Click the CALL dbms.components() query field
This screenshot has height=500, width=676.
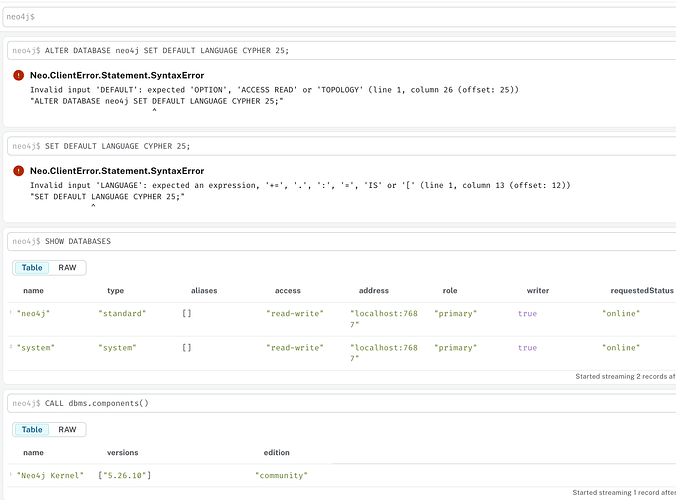(x=341, y=403)
